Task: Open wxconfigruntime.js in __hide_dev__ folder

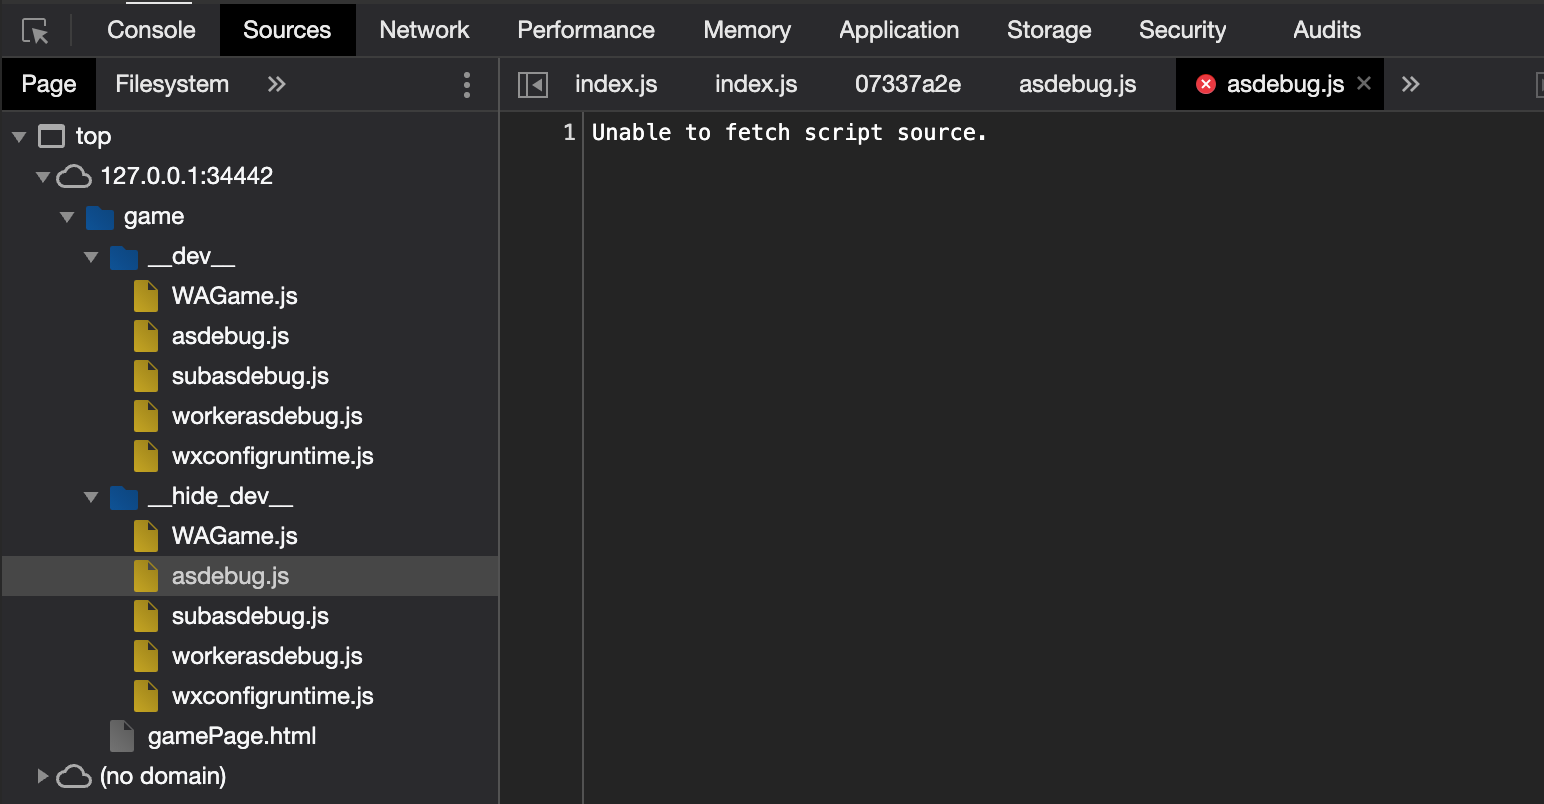Action: tap(272, 696)
